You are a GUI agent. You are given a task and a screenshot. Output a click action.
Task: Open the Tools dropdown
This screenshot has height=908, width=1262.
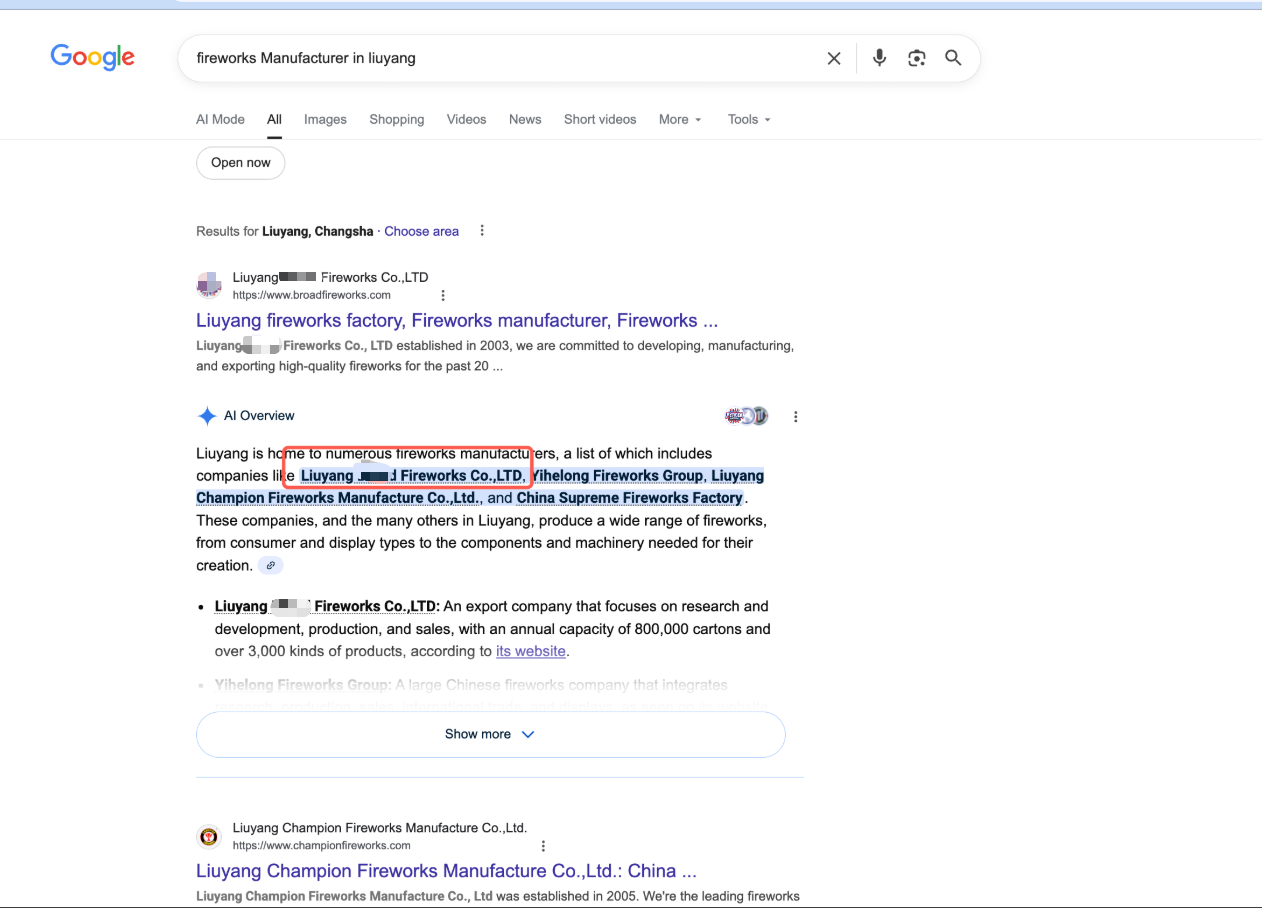[749, 119]
